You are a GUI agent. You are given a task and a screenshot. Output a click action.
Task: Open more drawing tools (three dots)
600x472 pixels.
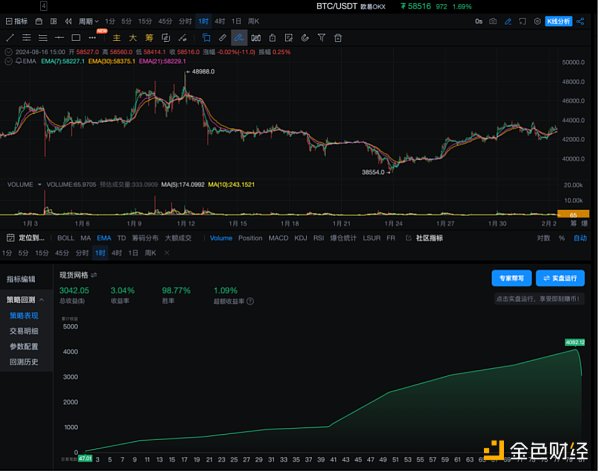click(x=94, y=37)
